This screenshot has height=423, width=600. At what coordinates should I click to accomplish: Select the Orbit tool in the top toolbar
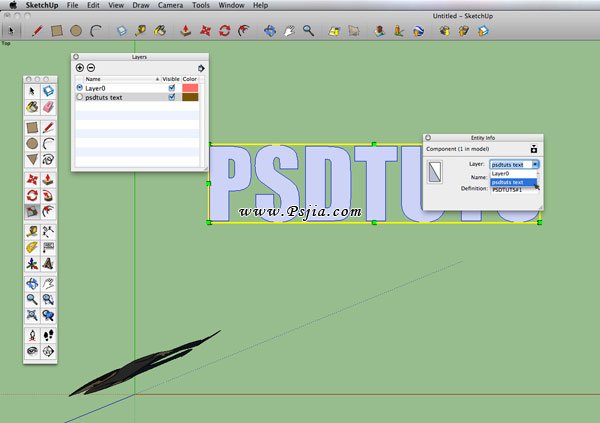tap(269, 31)
